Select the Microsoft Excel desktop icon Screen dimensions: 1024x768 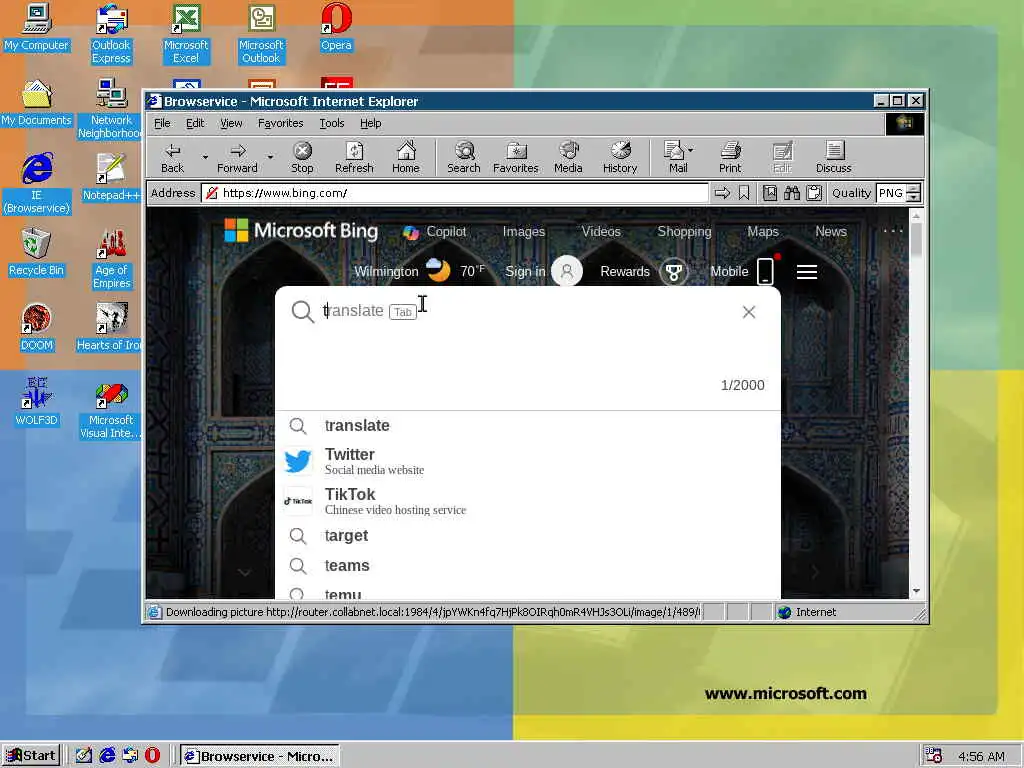186,33
